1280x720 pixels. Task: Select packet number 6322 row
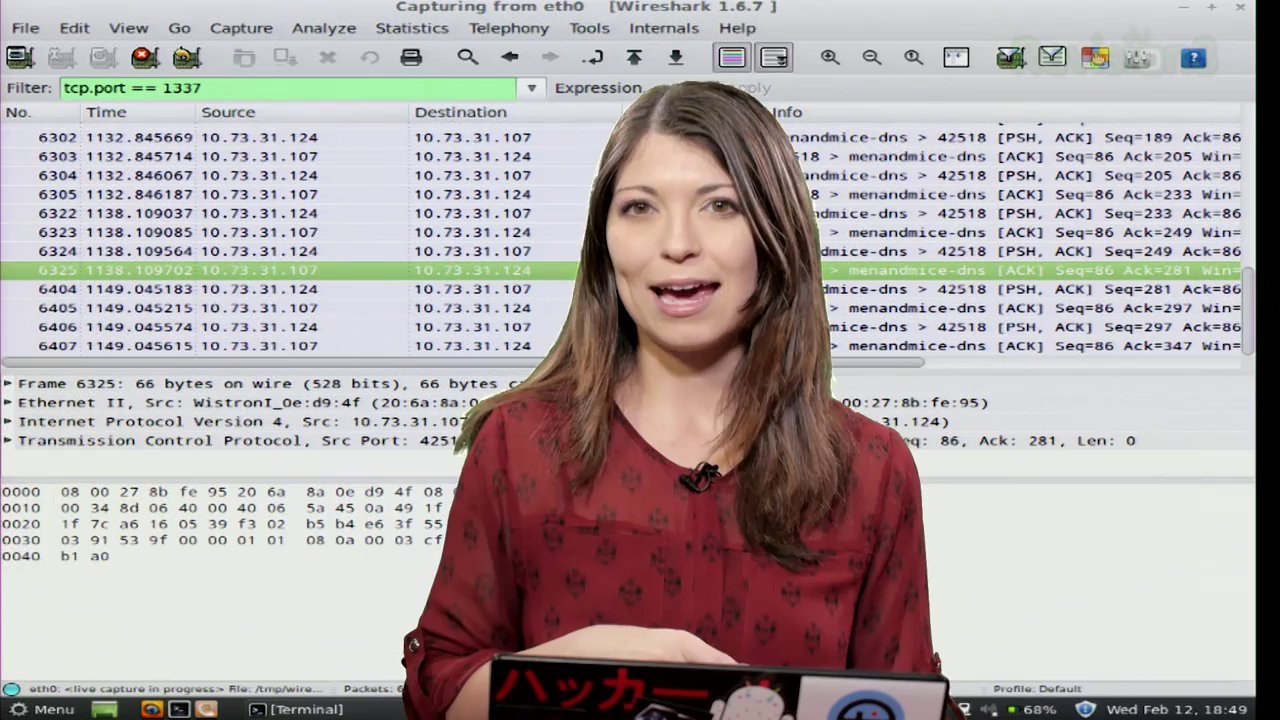[x=620, y=214]
